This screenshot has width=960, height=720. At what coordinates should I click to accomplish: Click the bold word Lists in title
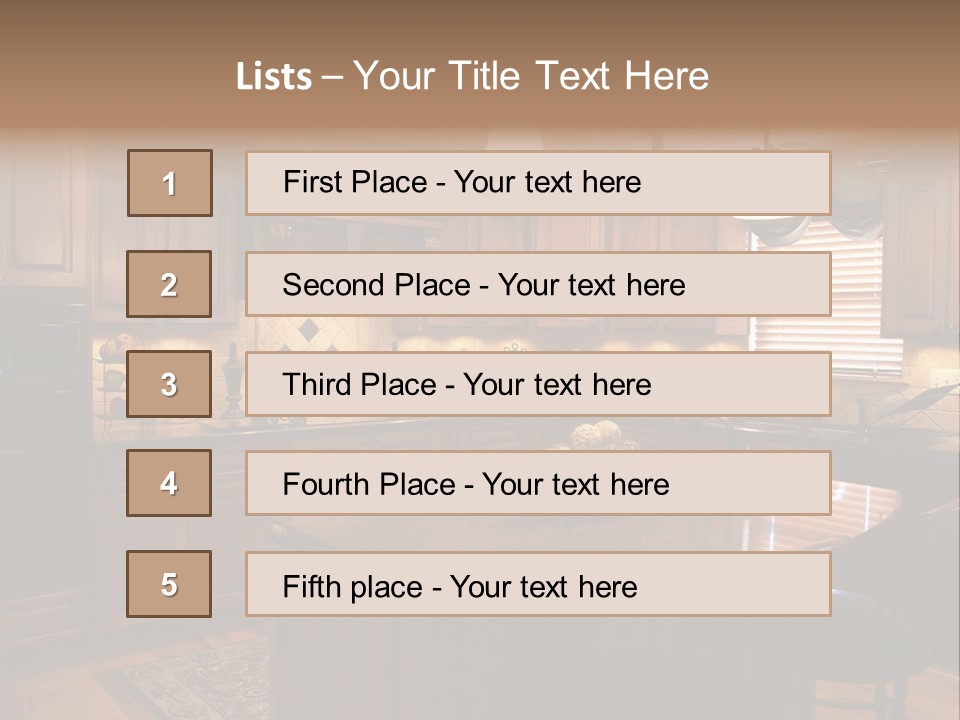point(273,77)
